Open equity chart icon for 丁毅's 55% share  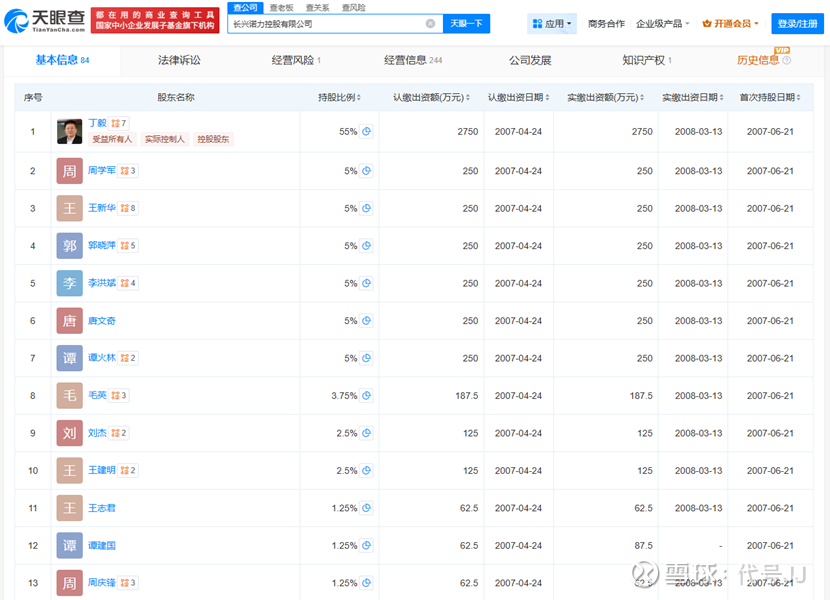(366, 132)
